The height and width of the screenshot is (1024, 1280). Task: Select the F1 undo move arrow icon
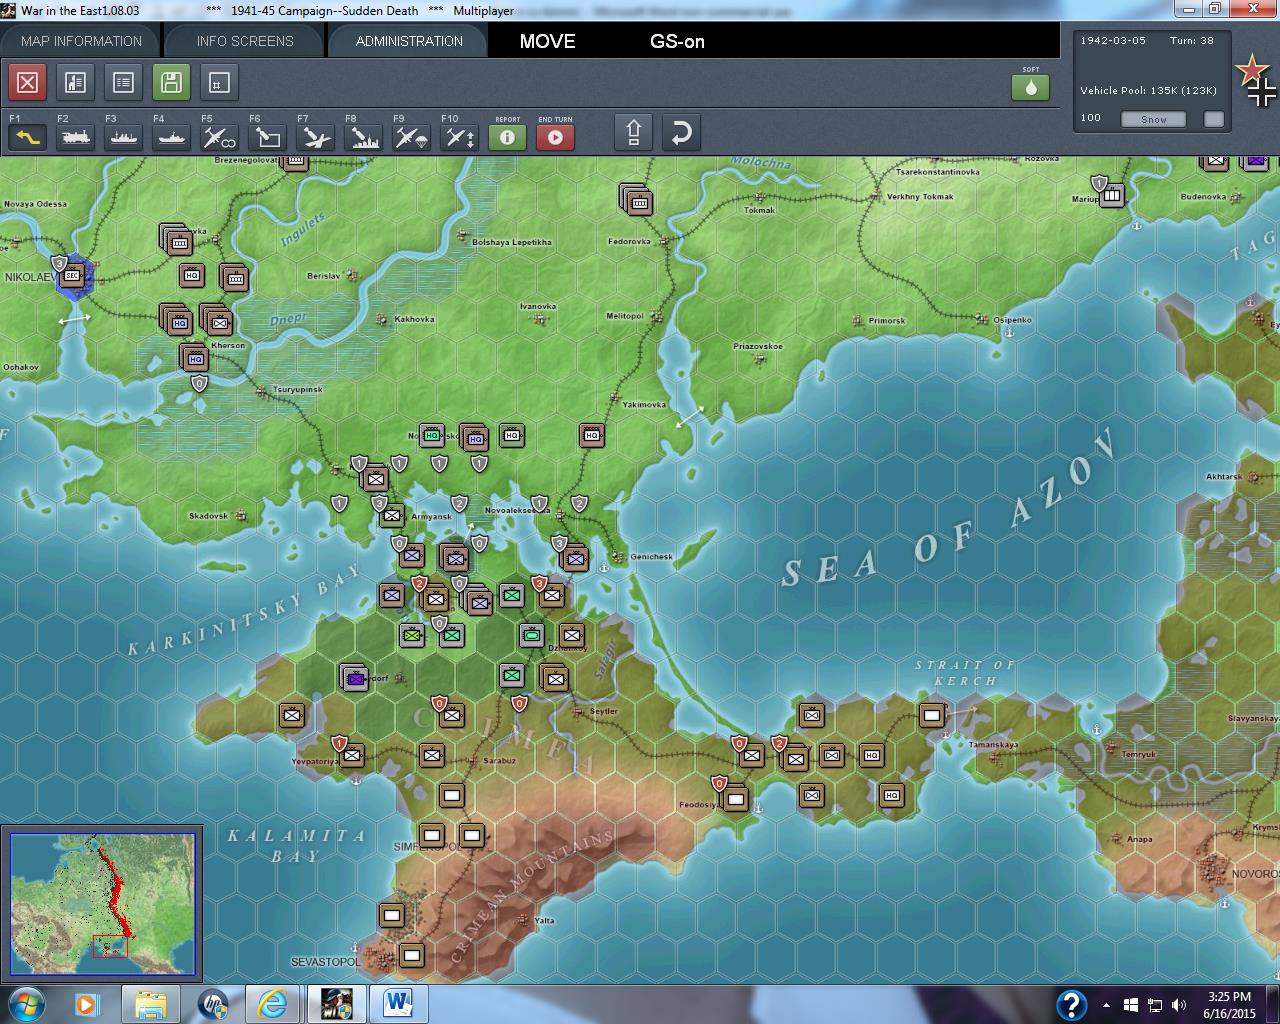tap(28, 137)
